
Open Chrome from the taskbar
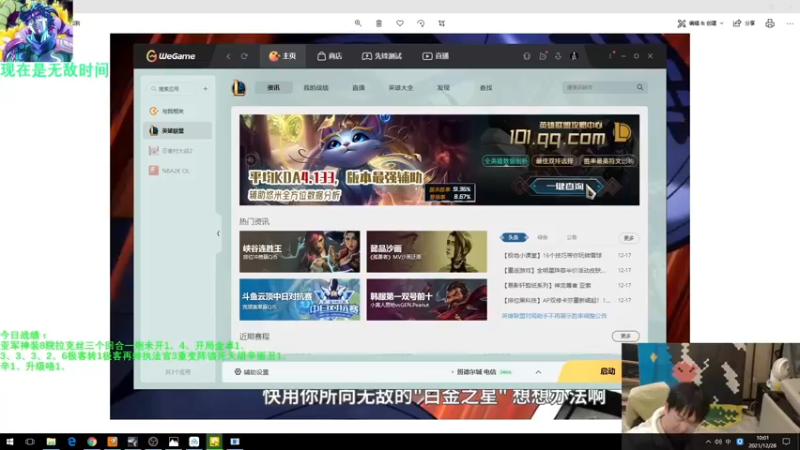click(x=92, y=441)
